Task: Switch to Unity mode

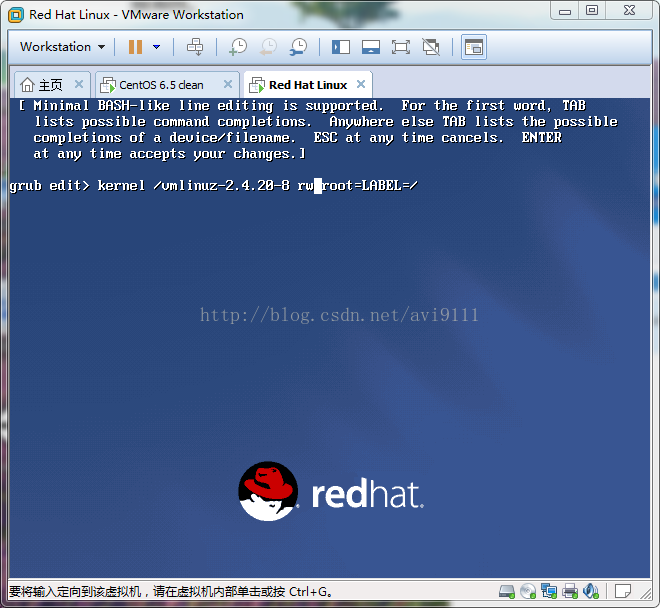Action: (x=431, y=47)
